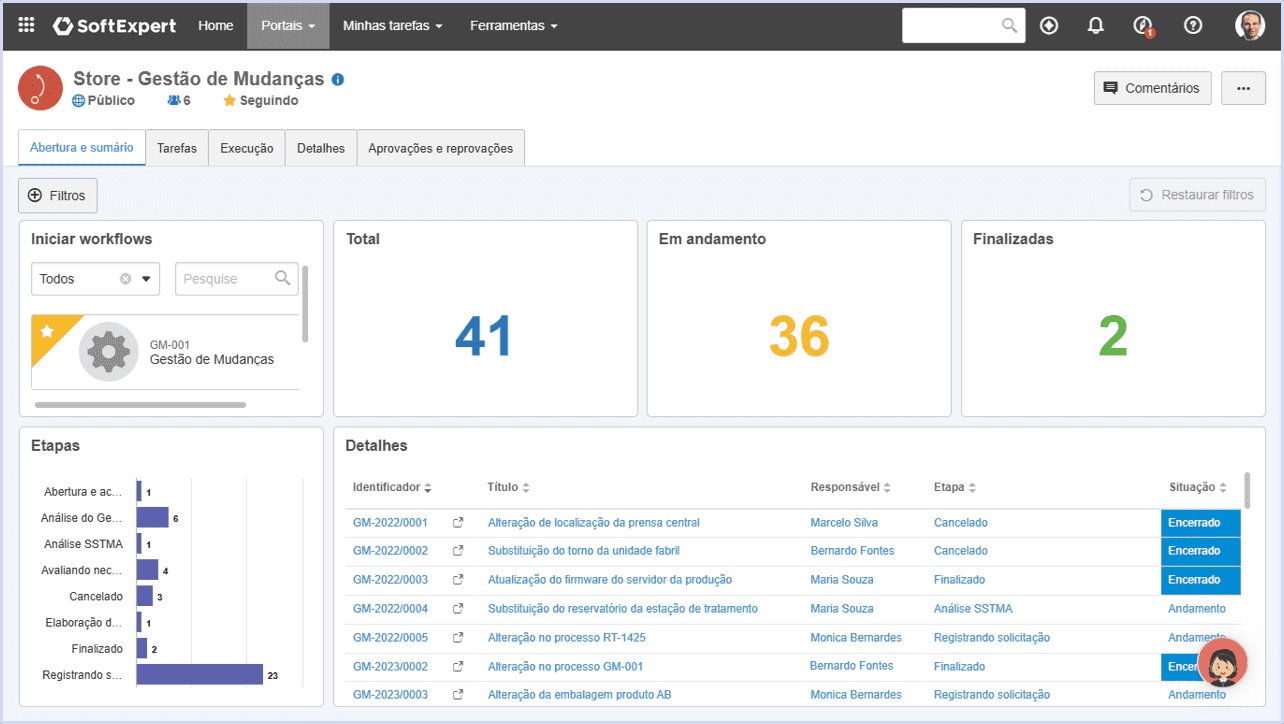Click the Registrando solicitação bar in Etapas chart
The width and height of the screenshot is (1284, 724).
200,675
